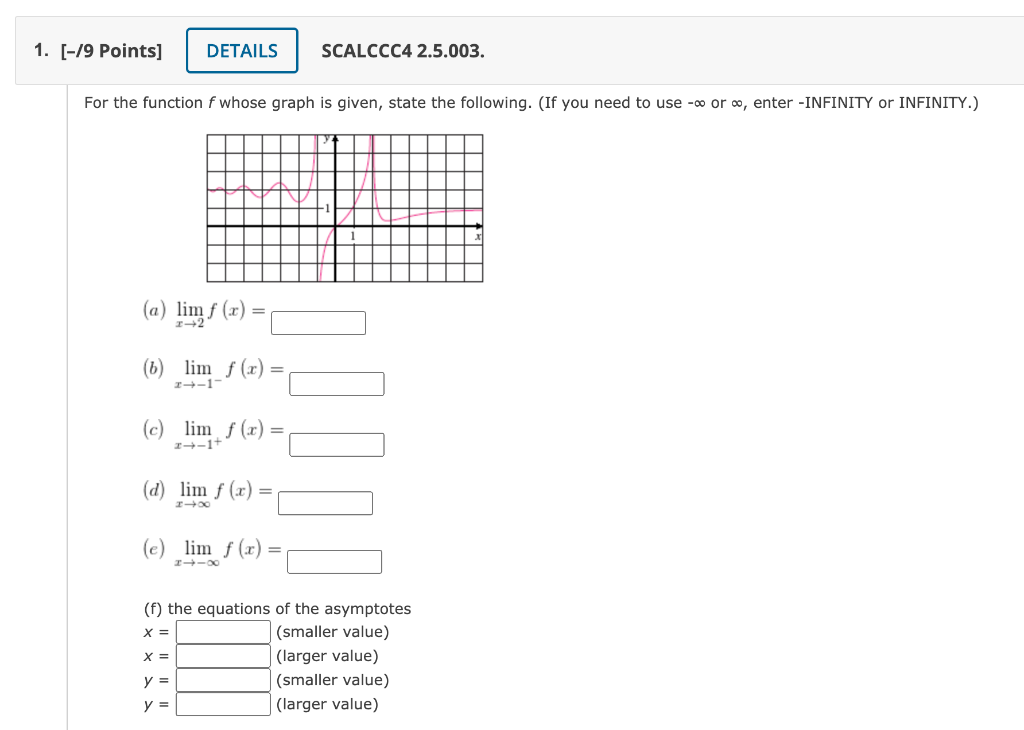Click the DETAILS button
Image resolution: width=1024 pixels, height=730 pixels.
[x=241, y=50]
